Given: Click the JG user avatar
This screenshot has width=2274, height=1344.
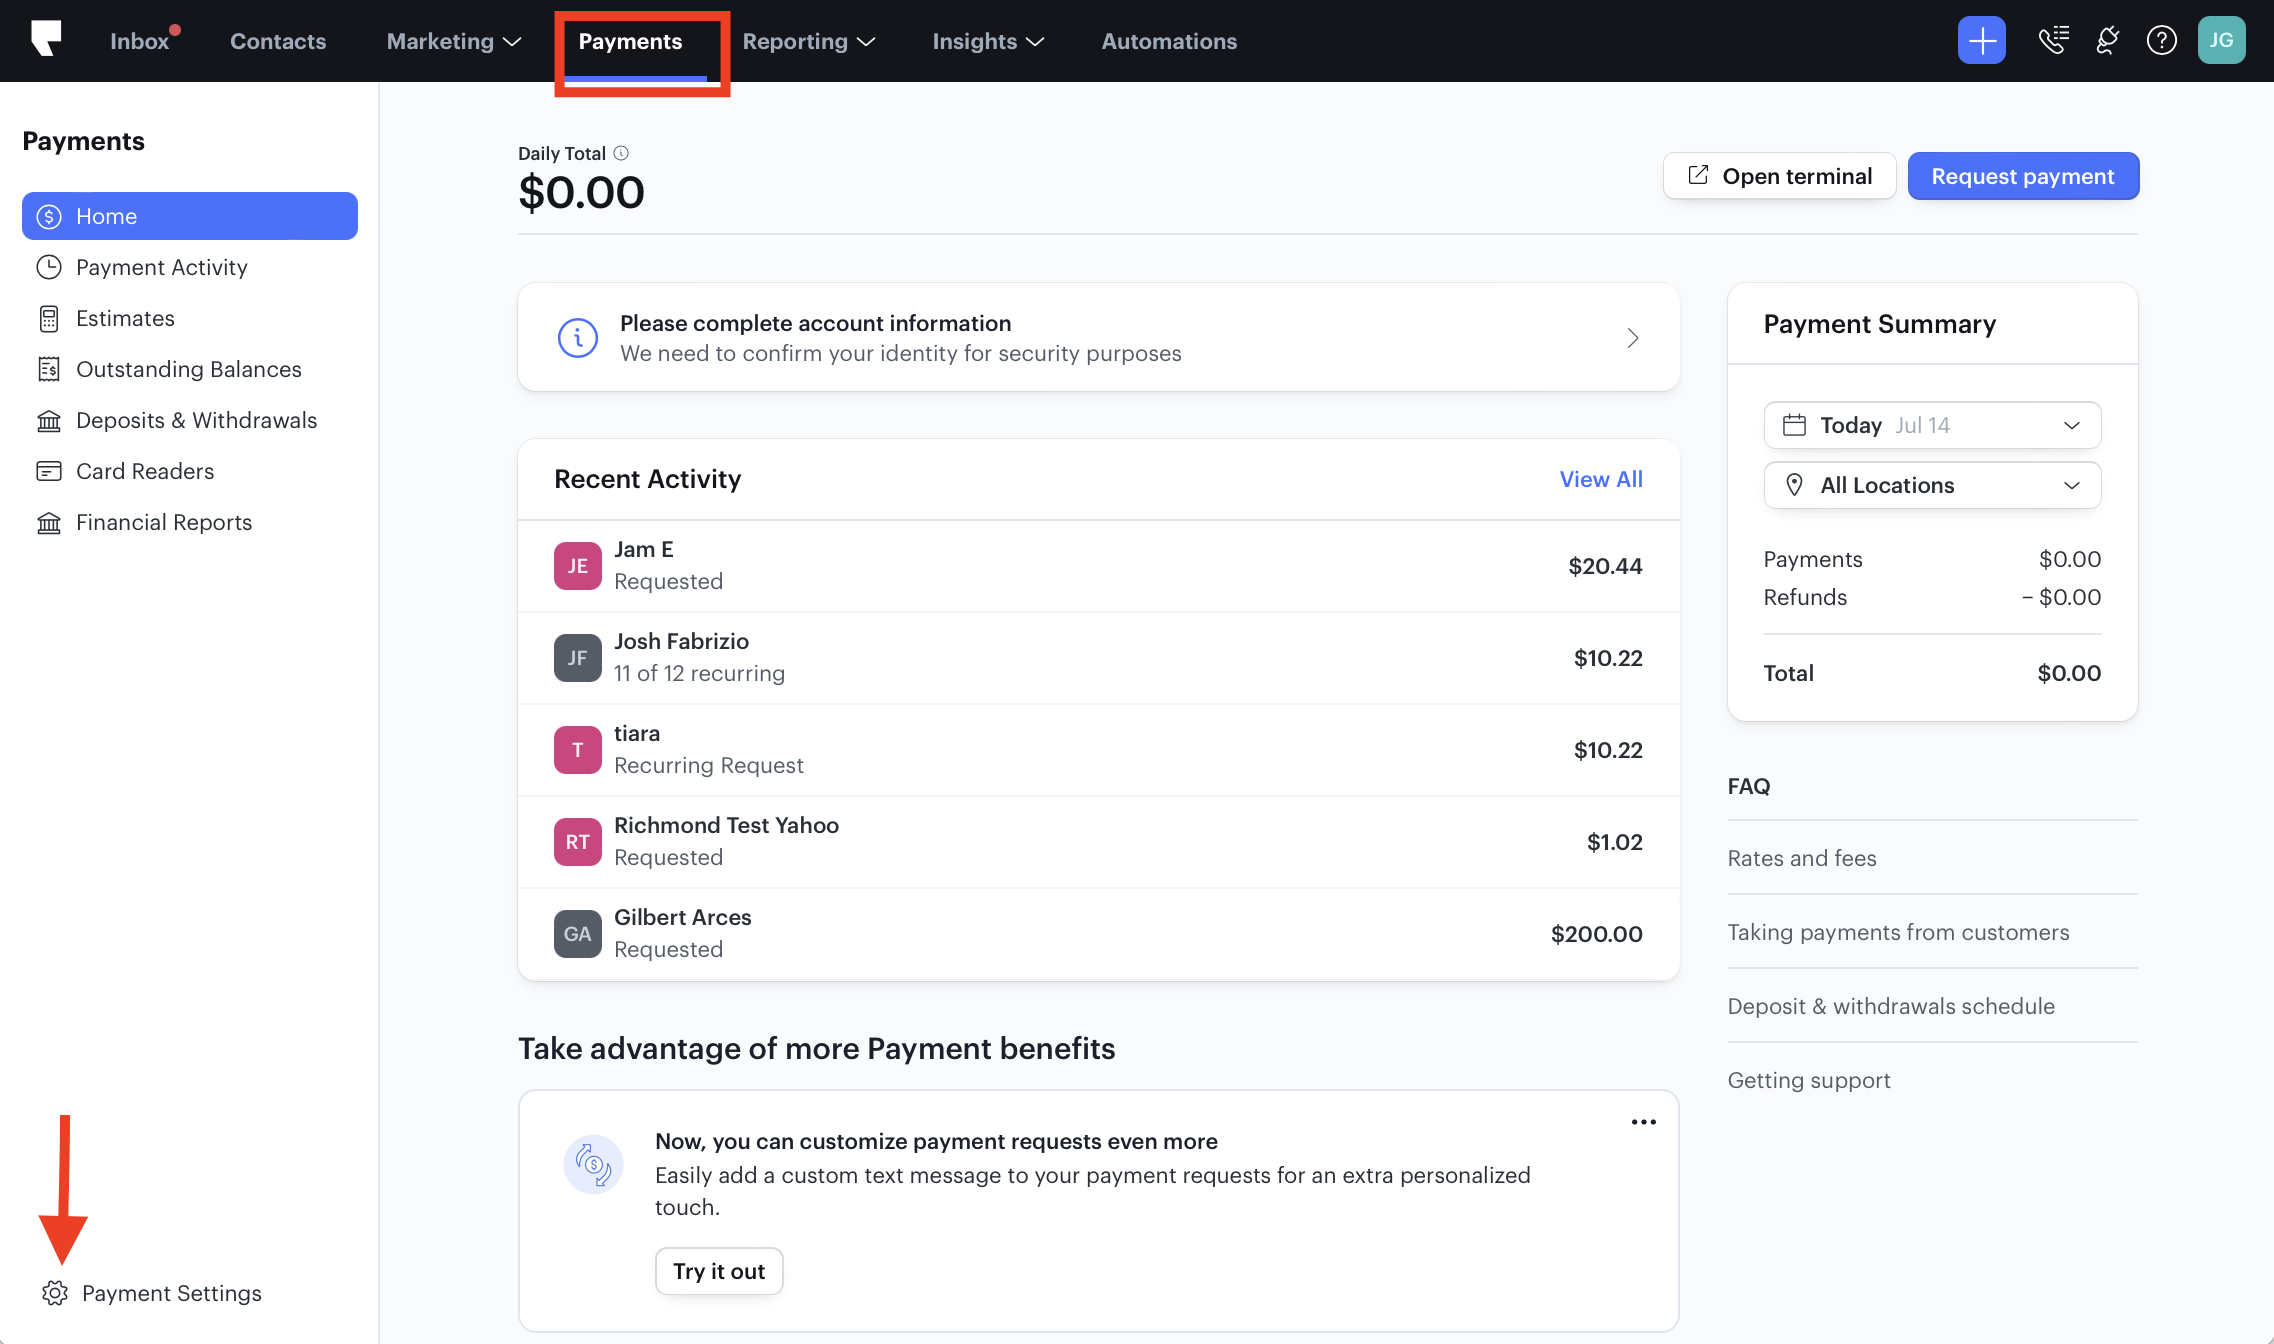Looking at the screenshot, I should 2221,41.
